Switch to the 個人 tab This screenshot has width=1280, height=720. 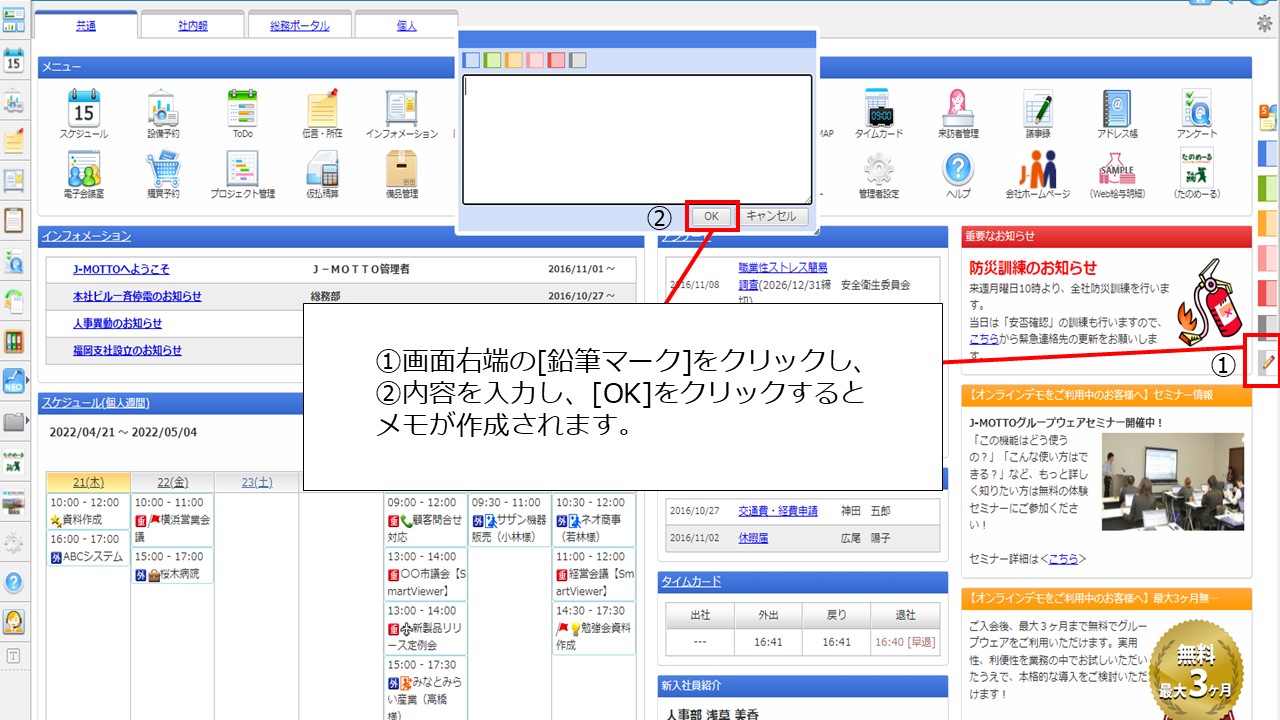(406, 26)
